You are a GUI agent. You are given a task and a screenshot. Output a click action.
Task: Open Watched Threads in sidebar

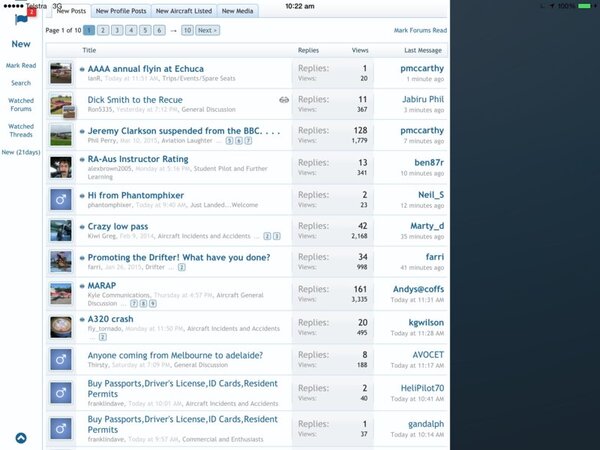(21, 131)
